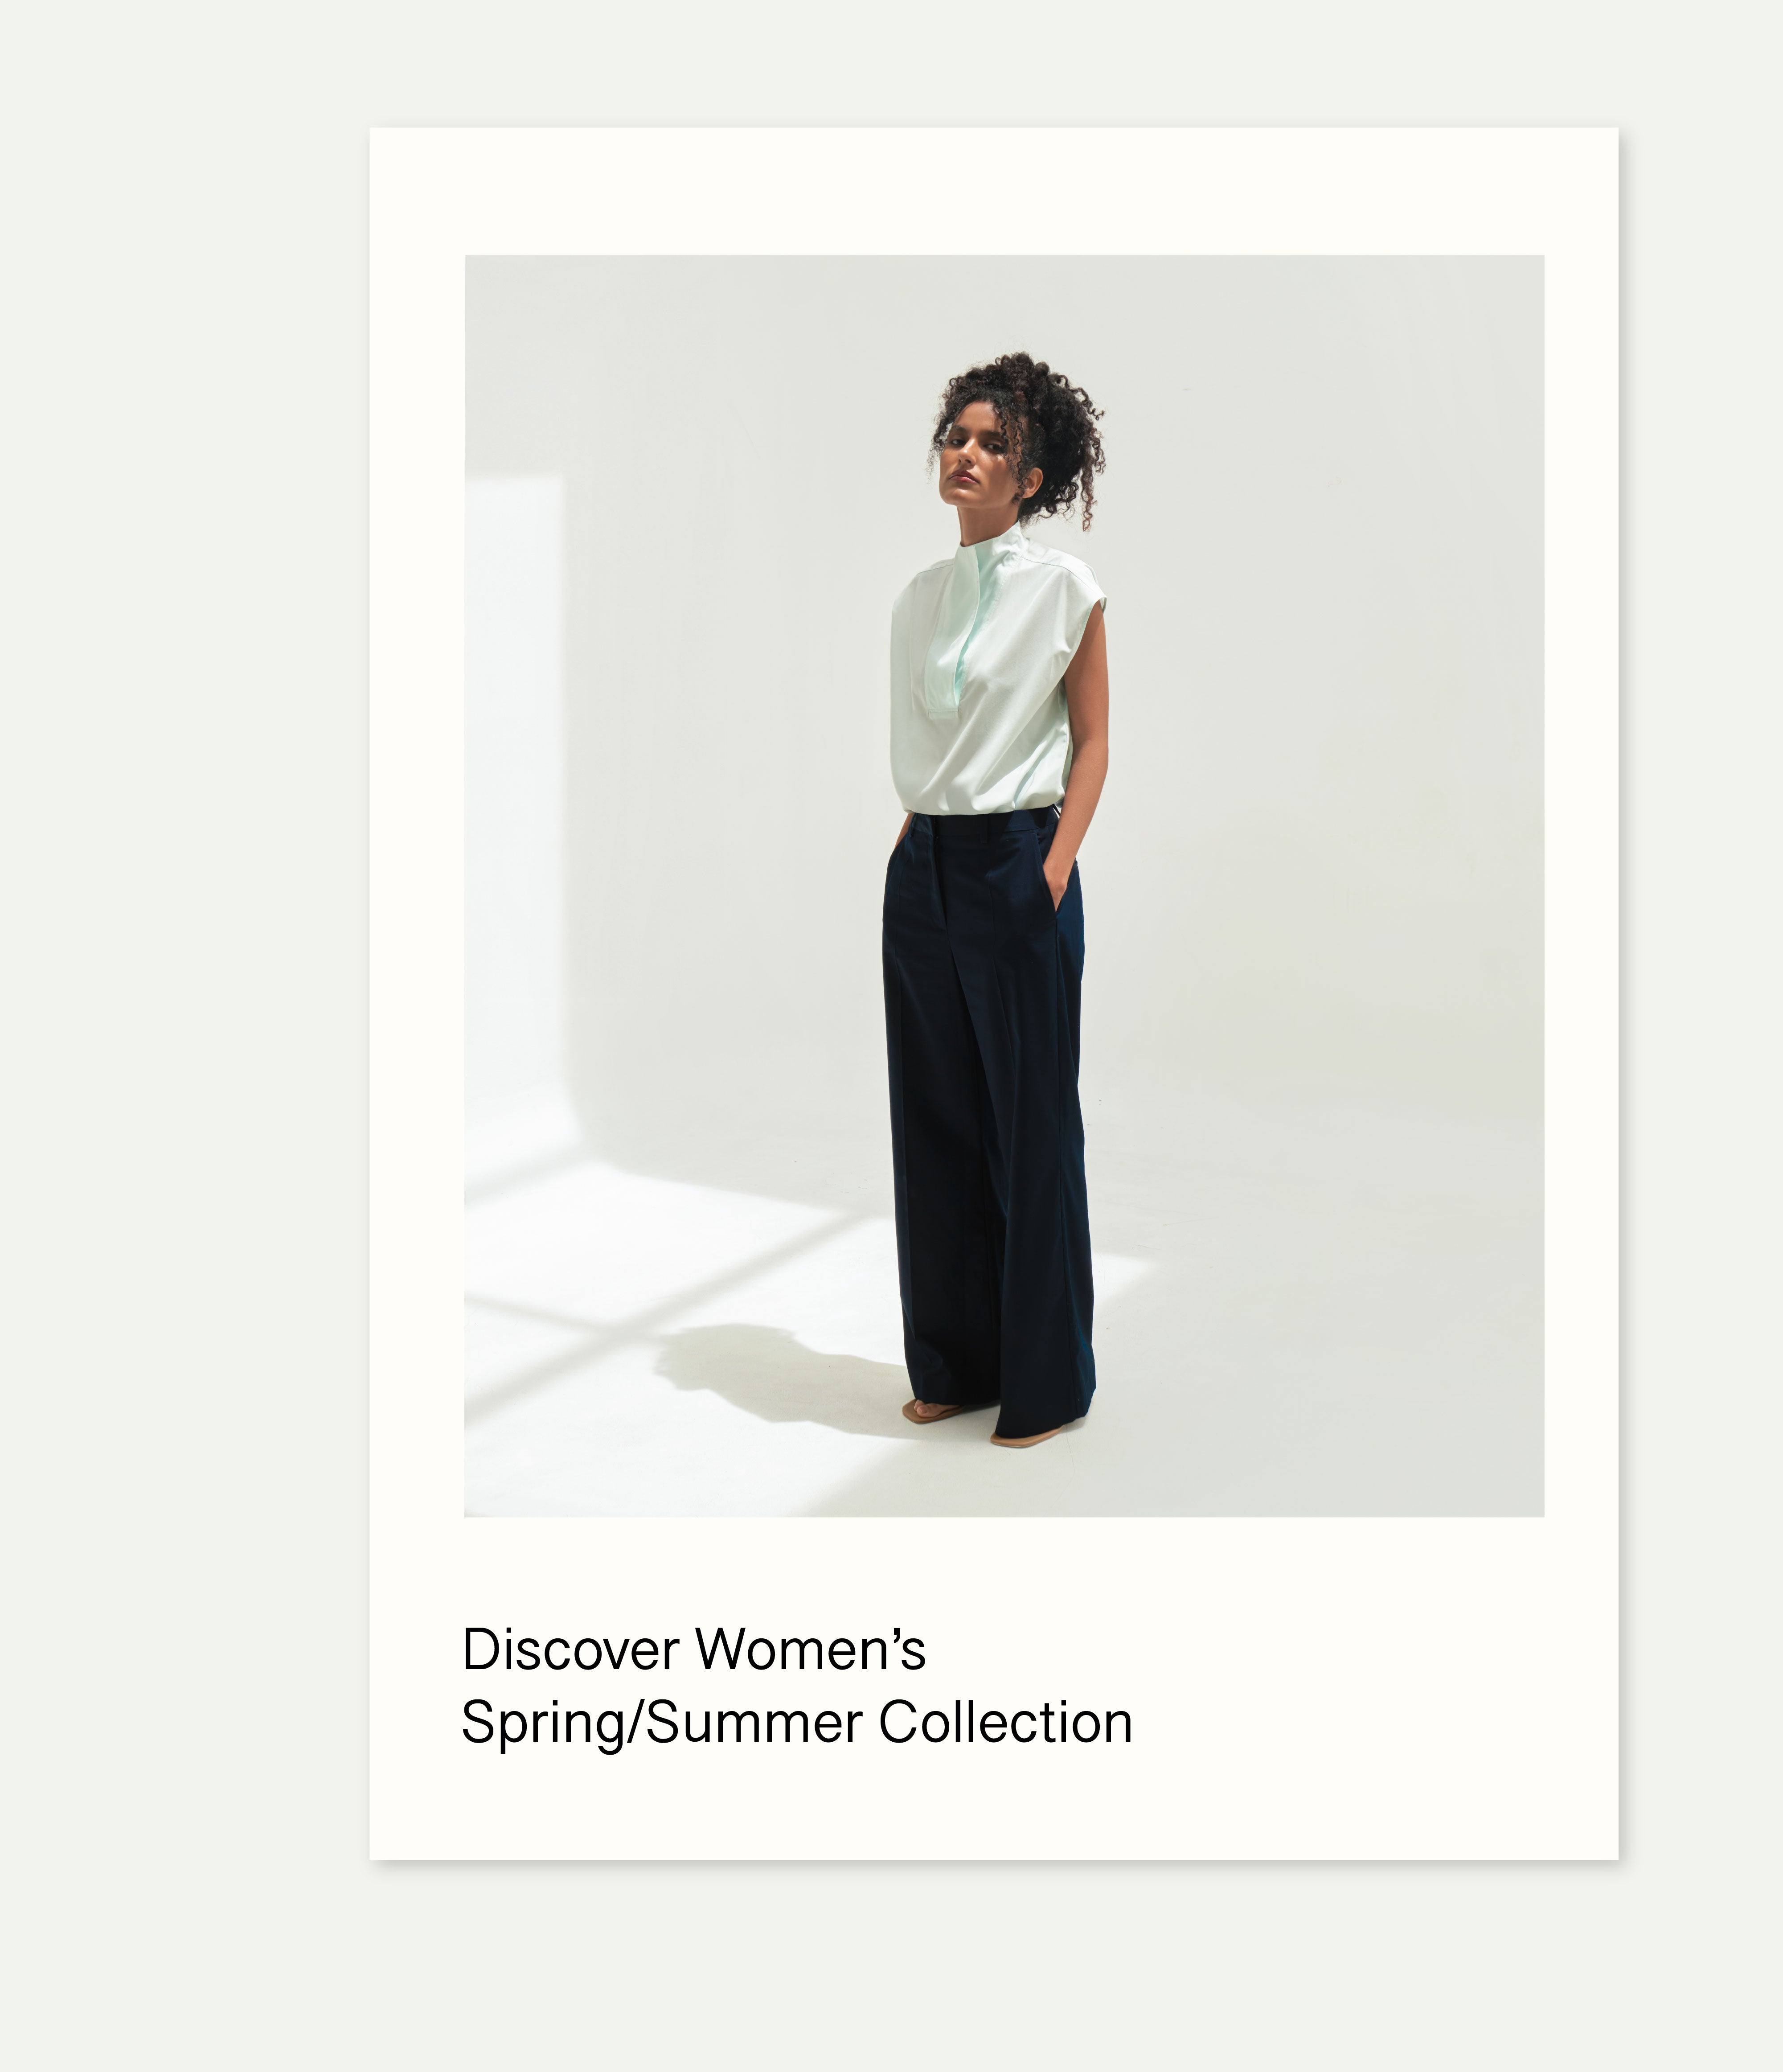Open the Discover Women's Spring/Summer Collection link

(x=796, y=1686)
